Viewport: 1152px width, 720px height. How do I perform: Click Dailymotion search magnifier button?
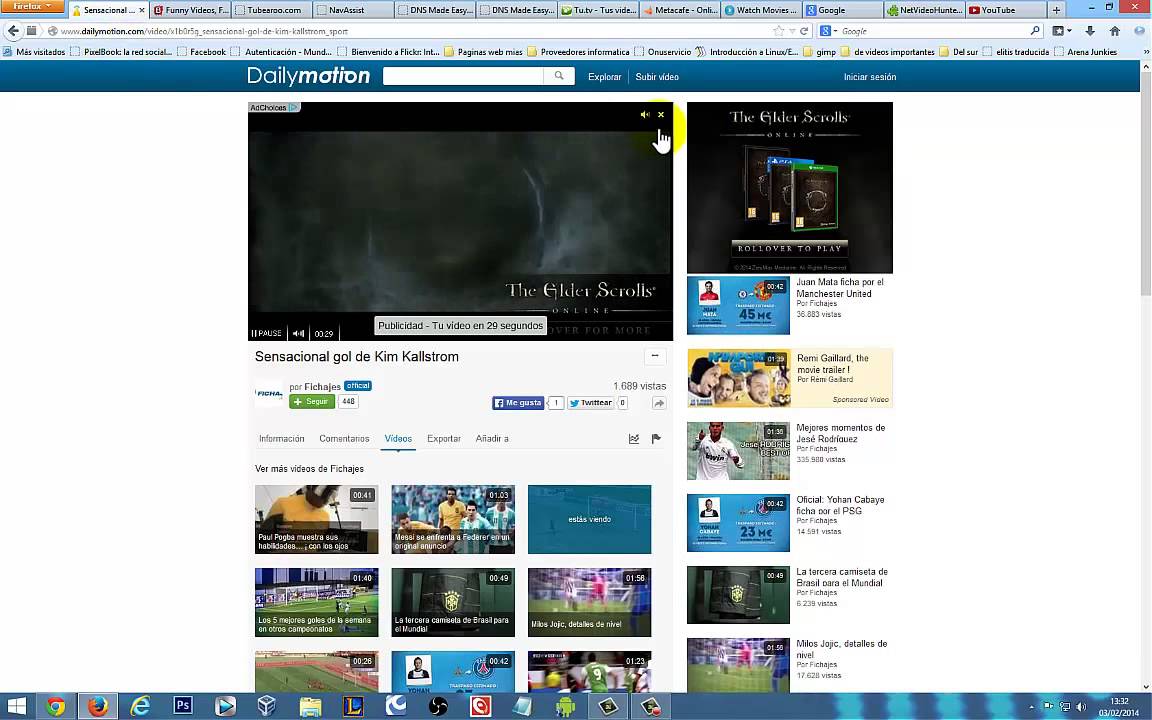tap(559, 76)
